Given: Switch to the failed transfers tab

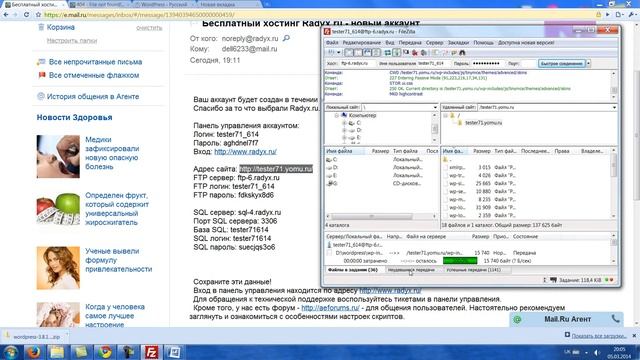Looking at the screenshot, I should coord(411,270).
